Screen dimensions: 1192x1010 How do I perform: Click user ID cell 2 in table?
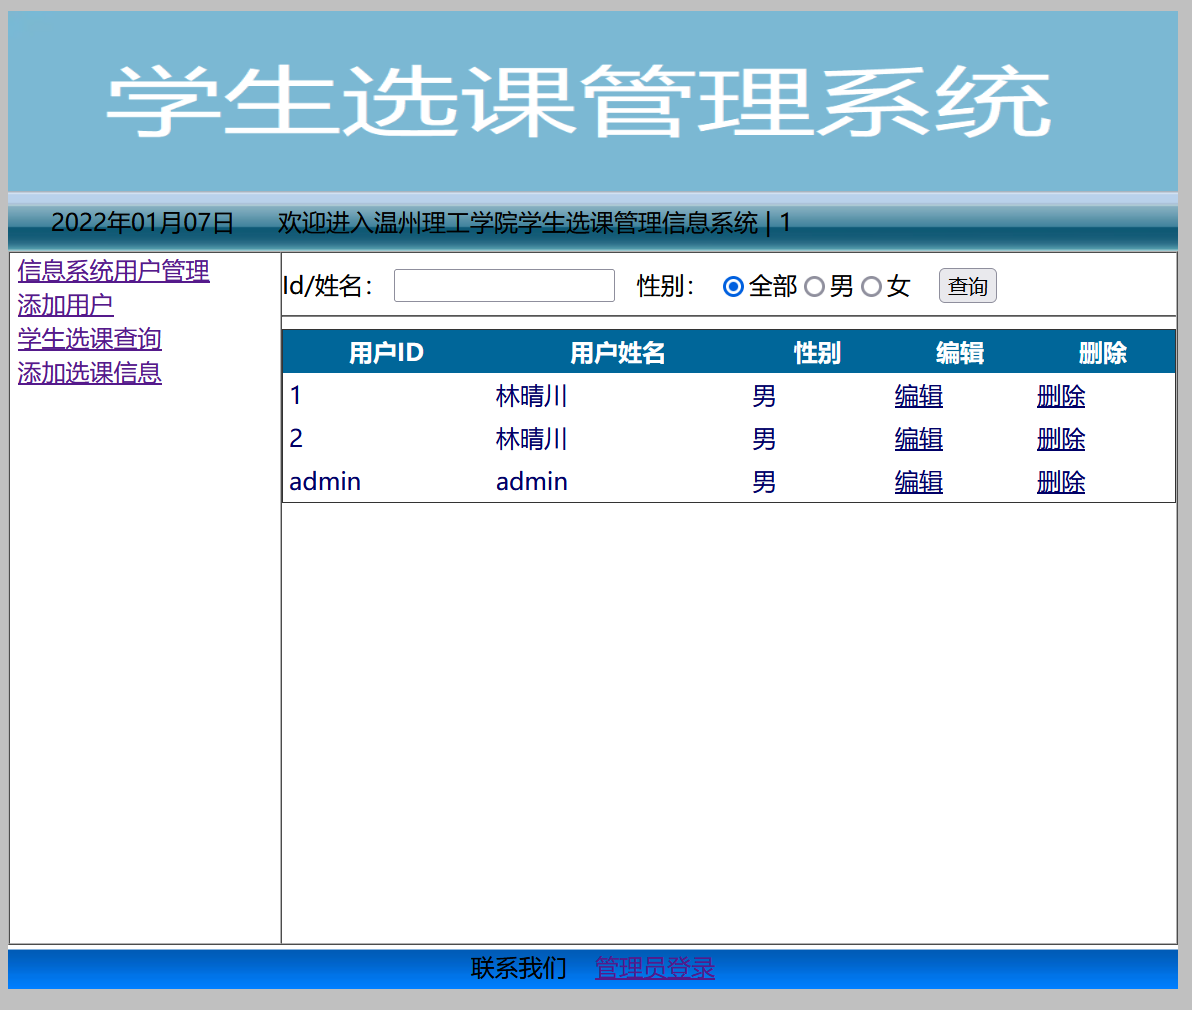click(296, 439)
